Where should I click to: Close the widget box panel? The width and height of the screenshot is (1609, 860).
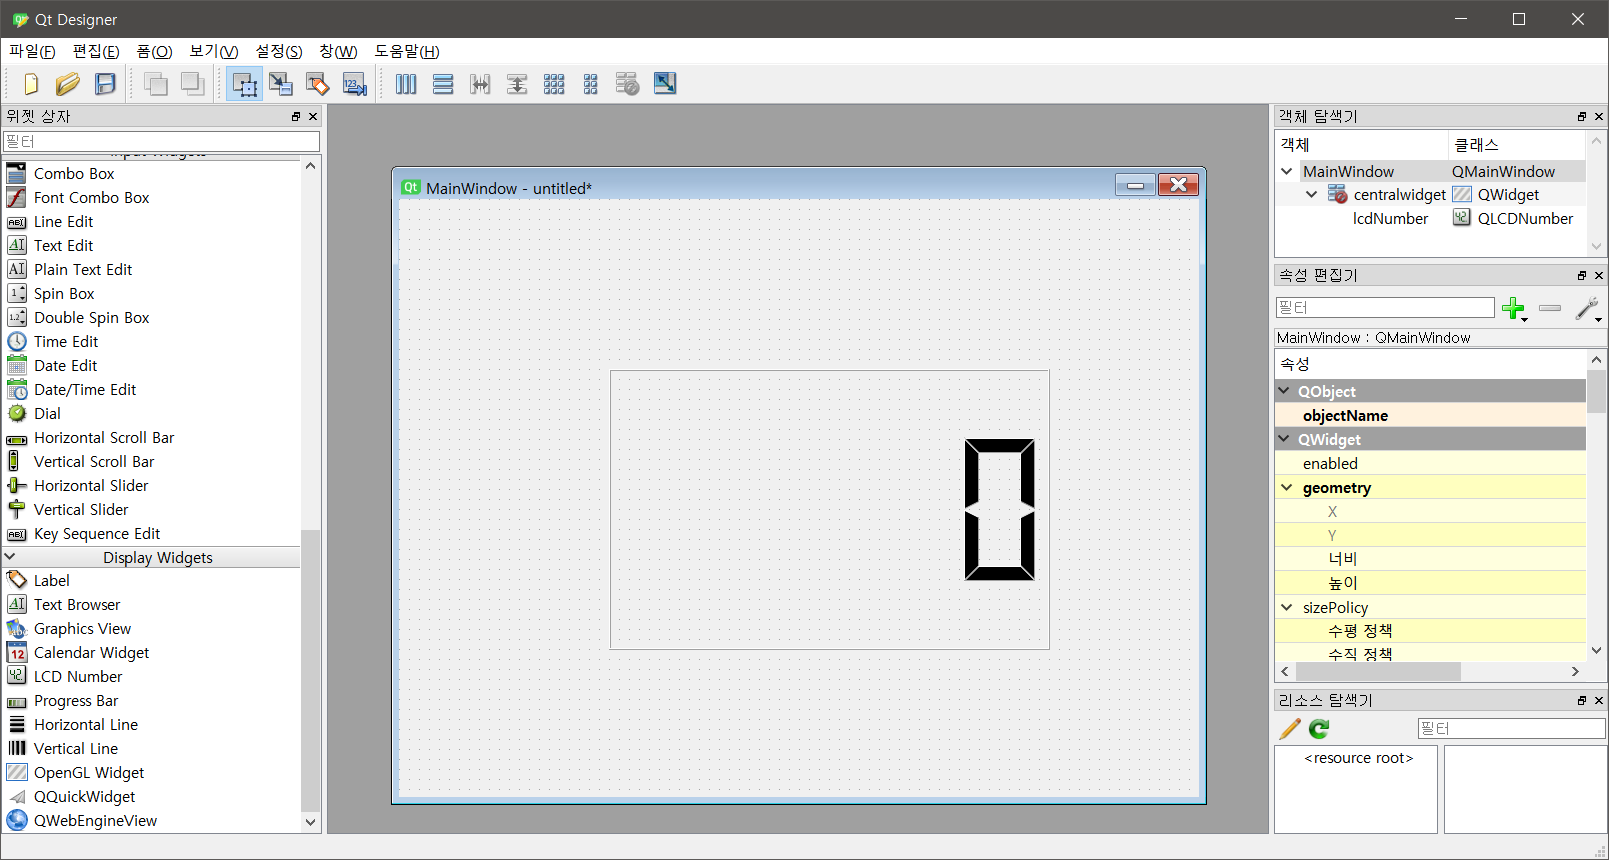313,117
